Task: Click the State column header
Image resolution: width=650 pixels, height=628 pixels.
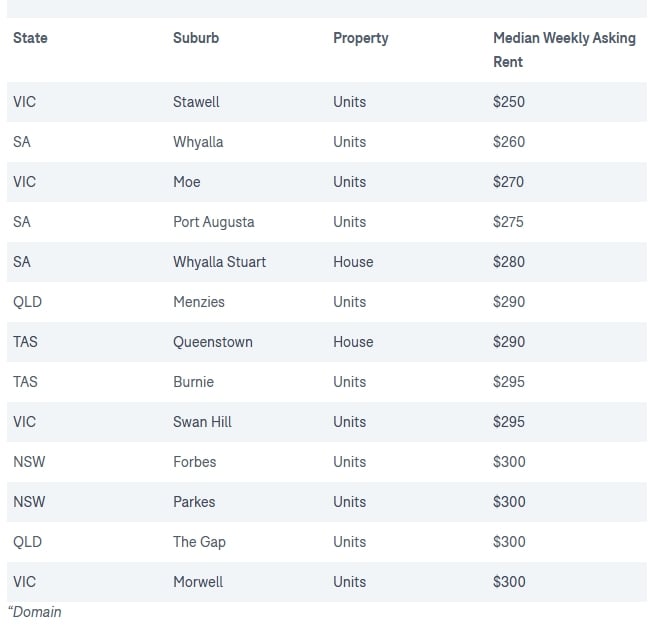Action: 30,38
